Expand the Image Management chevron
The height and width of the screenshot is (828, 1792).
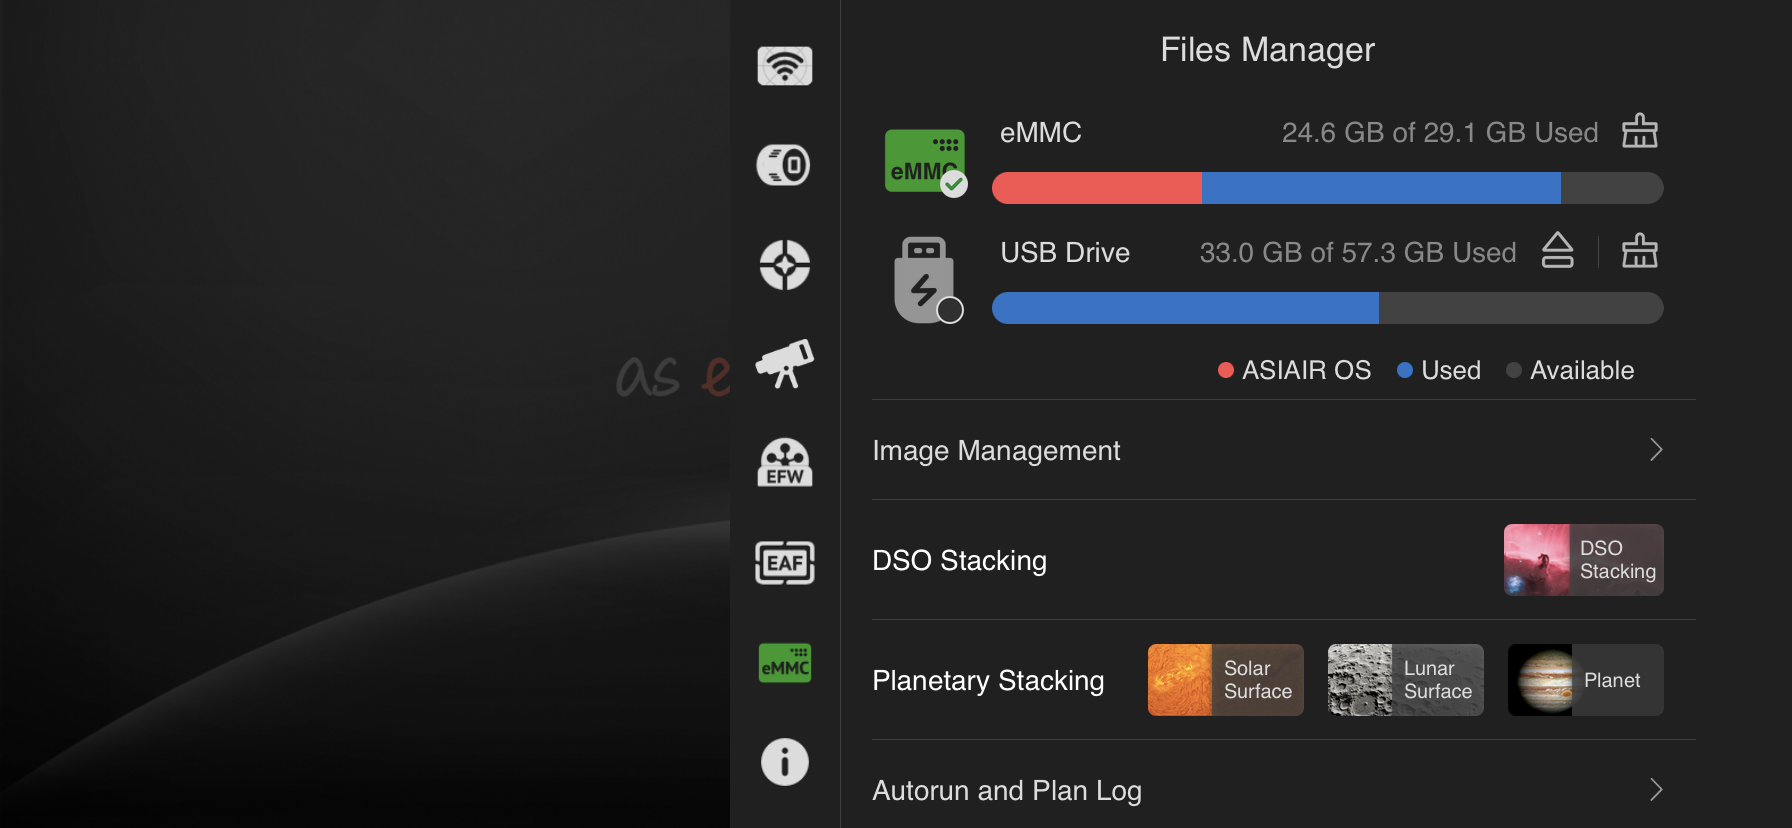tap(1656, 450)
